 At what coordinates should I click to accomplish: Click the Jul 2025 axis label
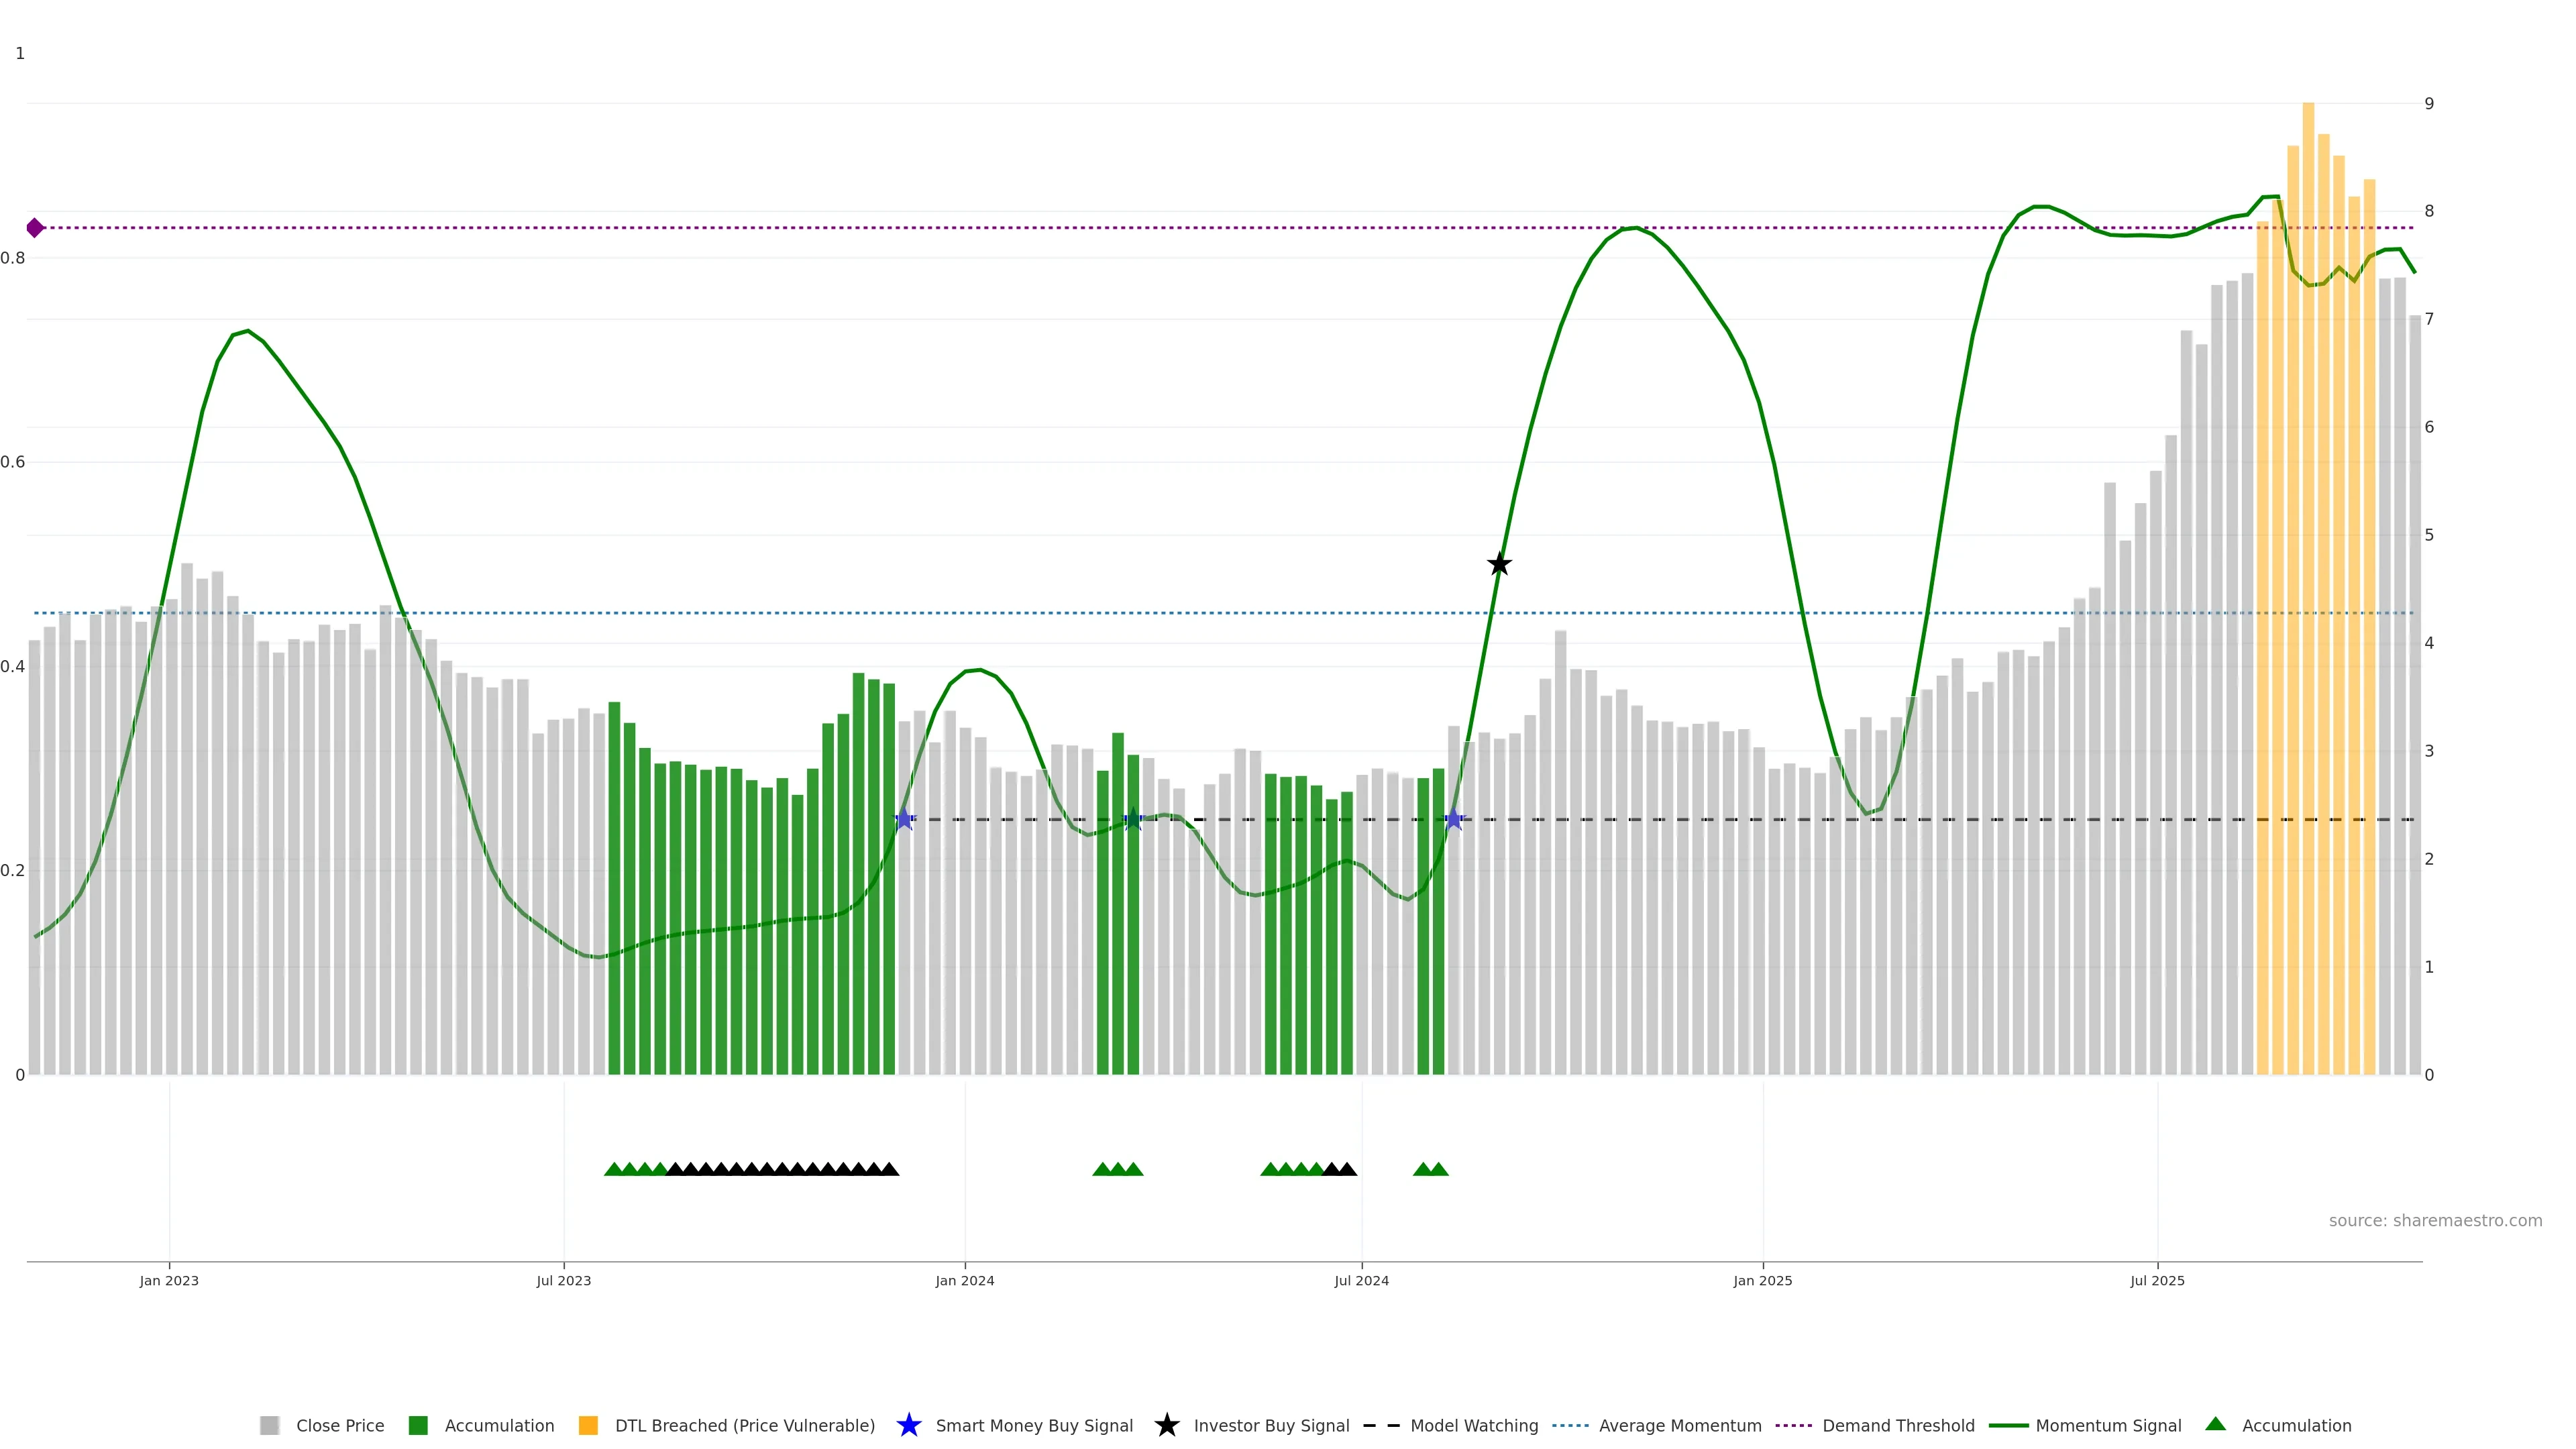(x=2157, y=1280)
